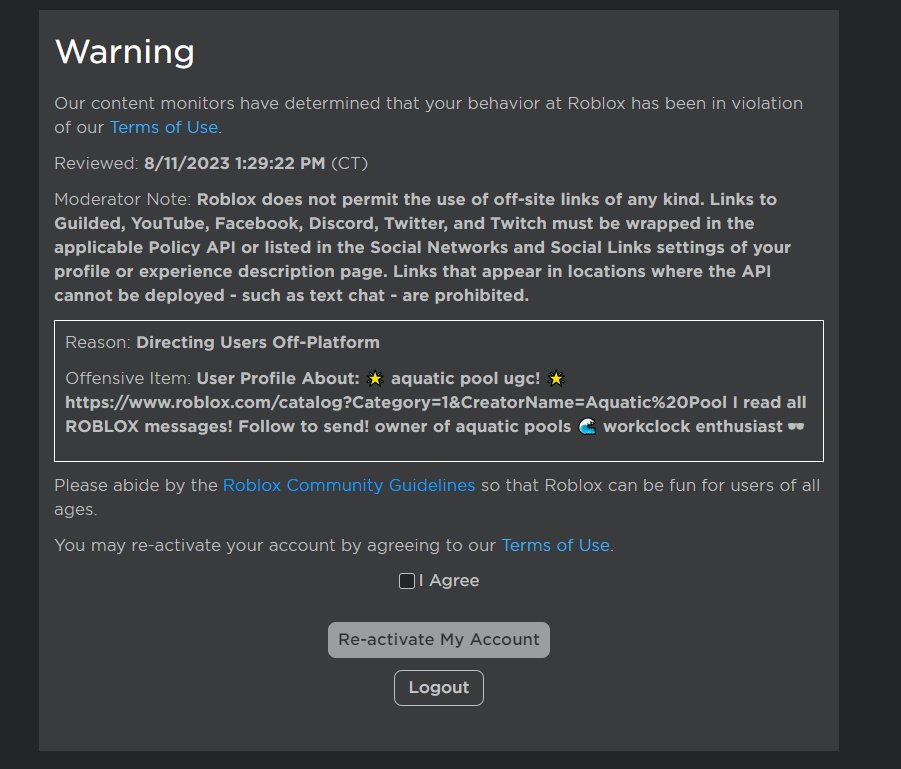Click the wave emoji after aquatic pools
901x769 pixels.
(x=587, y=426)
